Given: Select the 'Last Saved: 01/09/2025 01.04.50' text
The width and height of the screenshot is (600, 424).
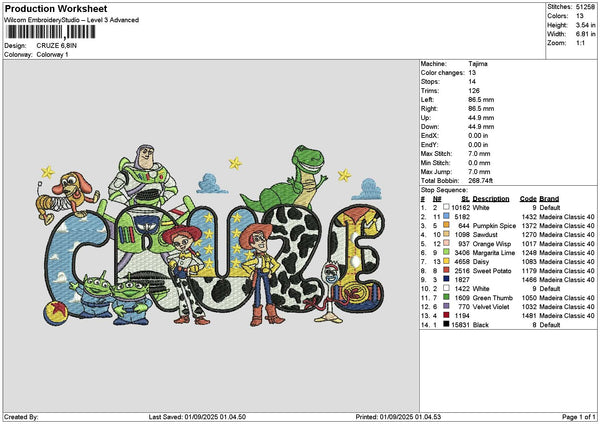Looking at the screenshot, I should pos(197,417).
